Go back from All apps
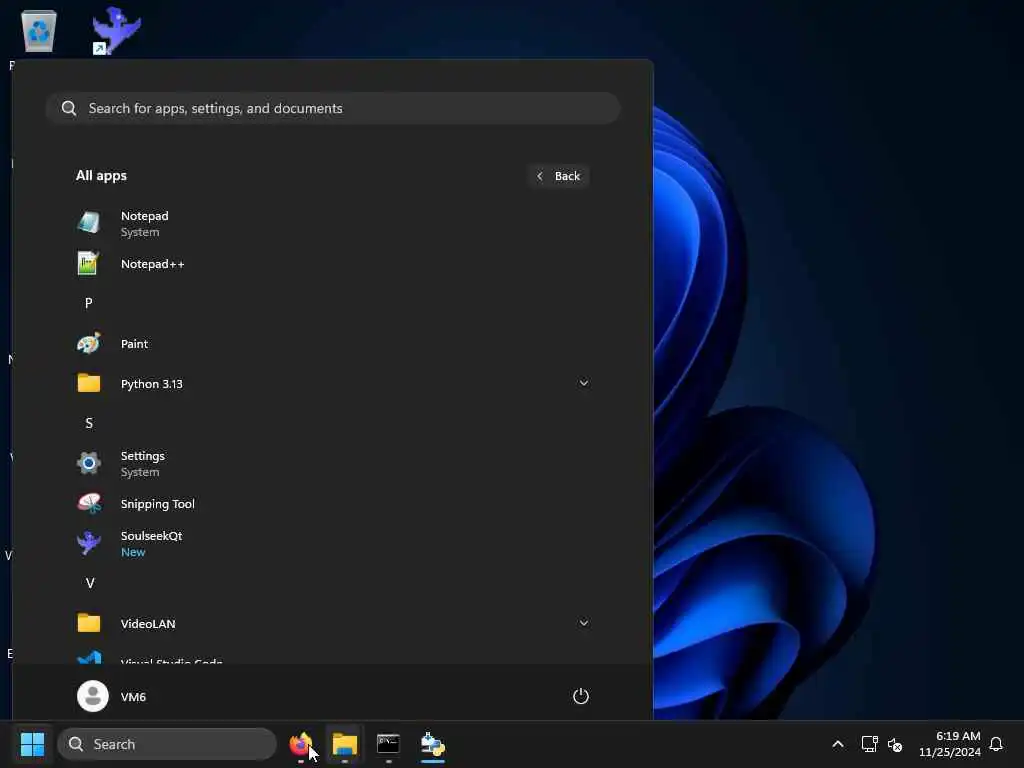The image size is (1024, 768). click(x=558, y=176)
